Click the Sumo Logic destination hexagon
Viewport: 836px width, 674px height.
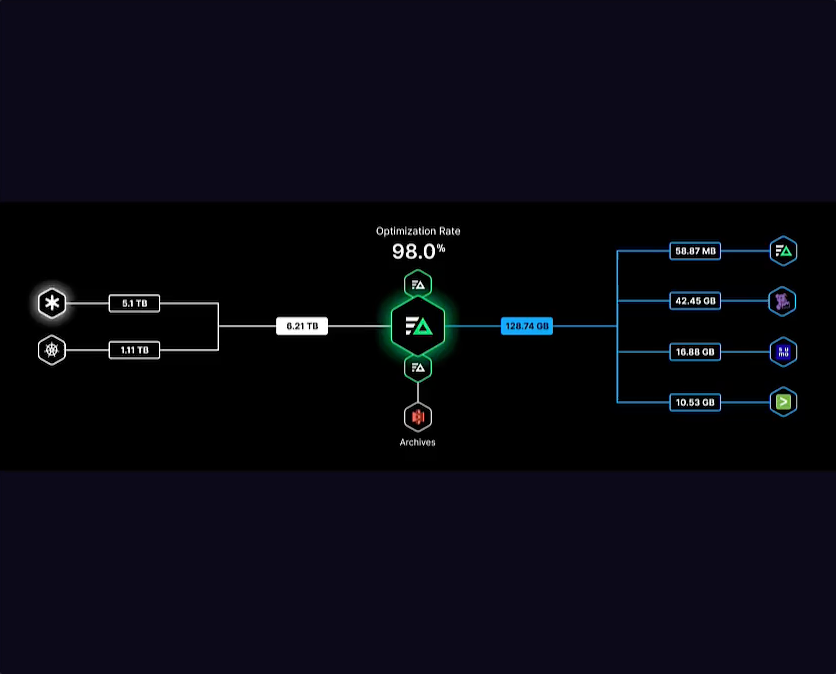pos(783,352)
